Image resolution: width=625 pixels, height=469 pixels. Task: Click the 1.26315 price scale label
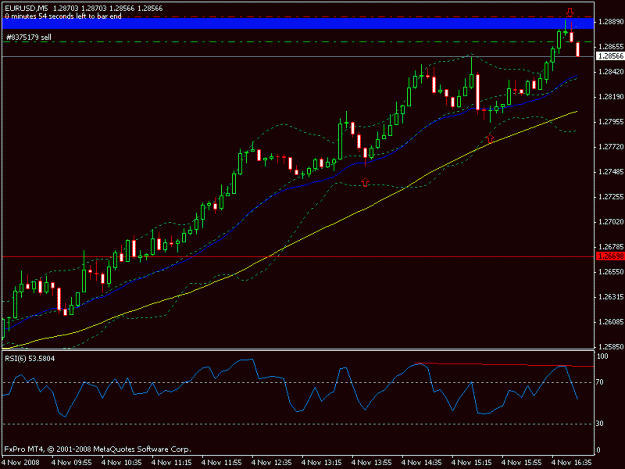click(x=611, y=297)
